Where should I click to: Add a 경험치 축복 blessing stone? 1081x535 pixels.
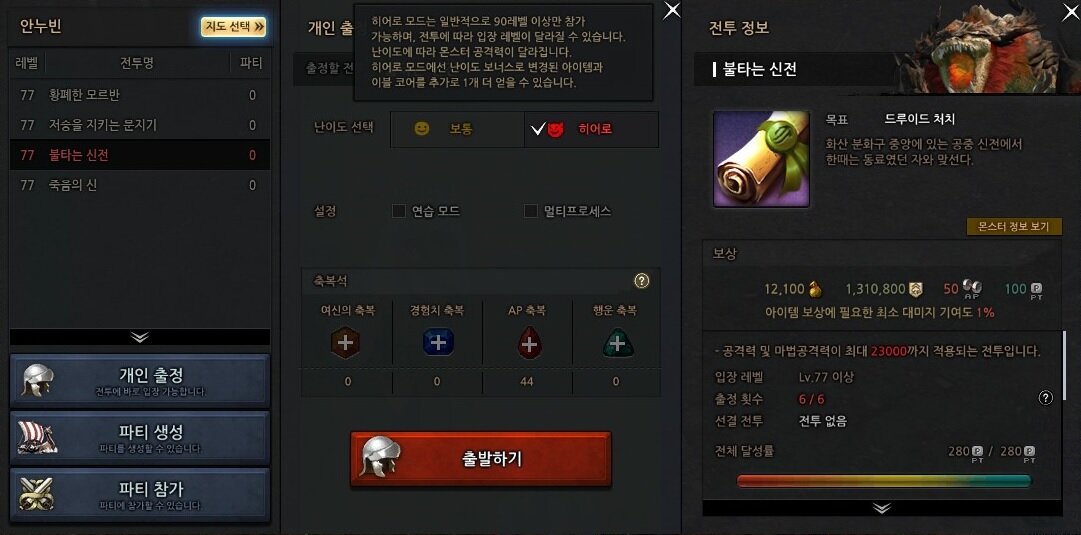click(438, 343)
